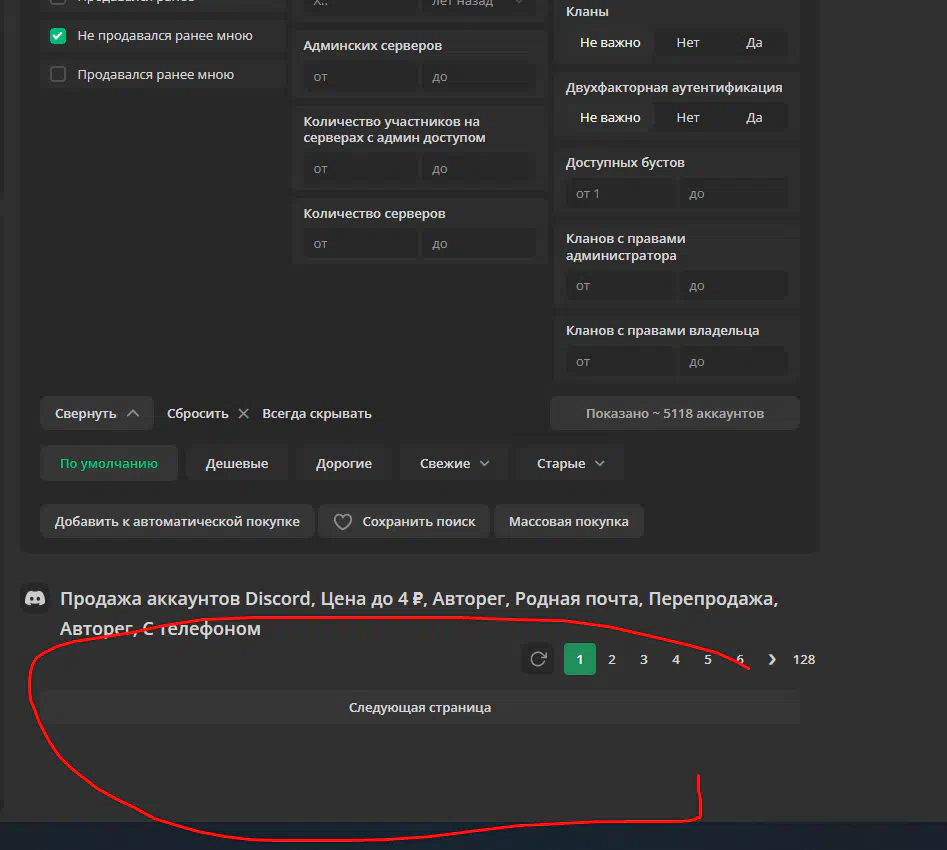
Task: Focus 'от' field under Количество серверов
Action: click(361, 244)
